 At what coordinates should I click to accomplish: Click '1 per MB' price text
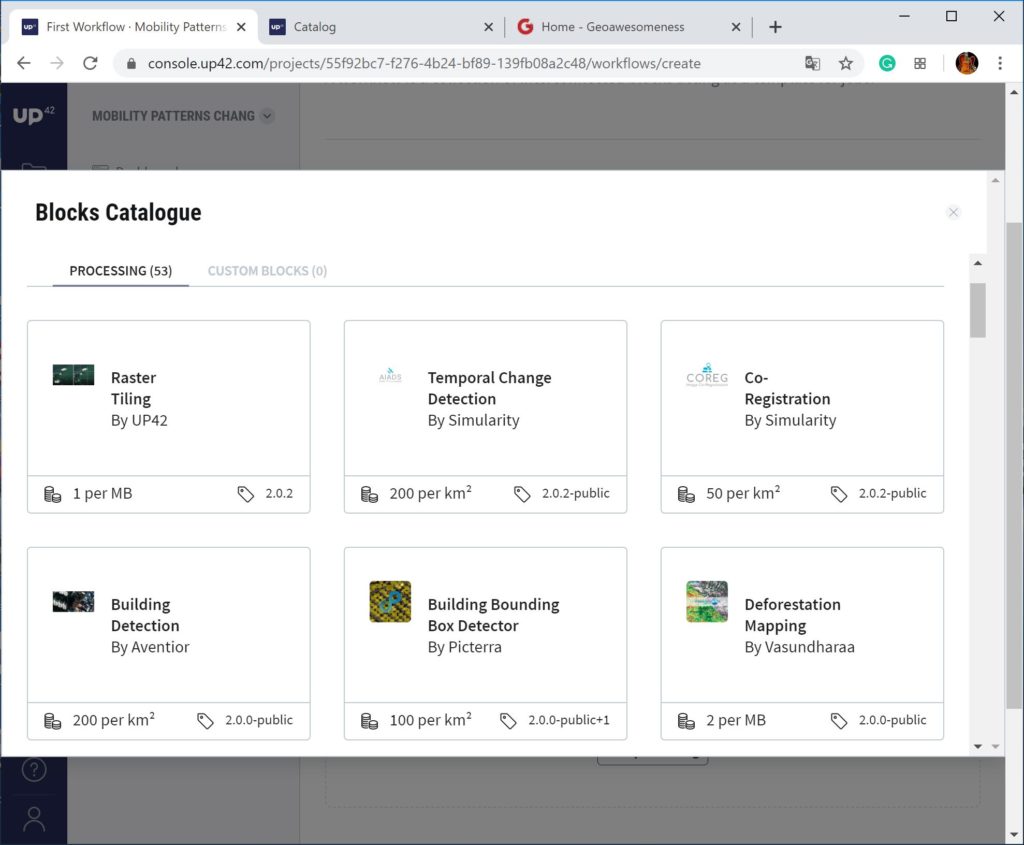click(x=103, y=494)
